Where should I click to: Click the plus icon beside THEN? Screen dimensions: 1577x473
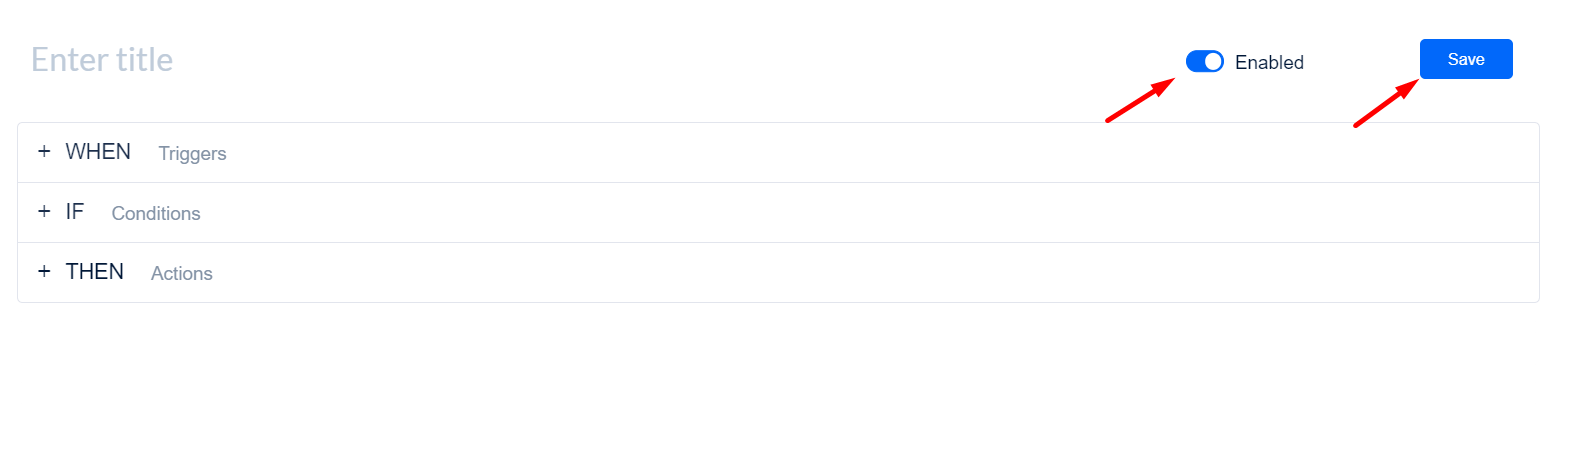click(44, 271)
